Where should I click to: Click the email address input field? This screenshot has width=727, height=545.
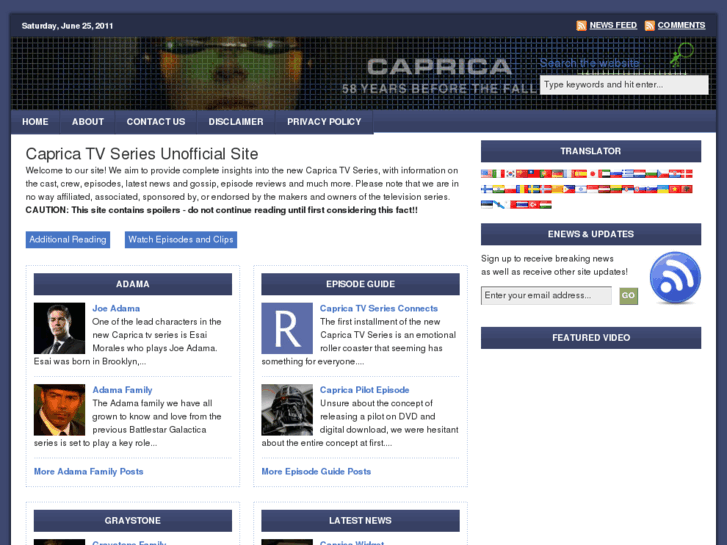546,295
